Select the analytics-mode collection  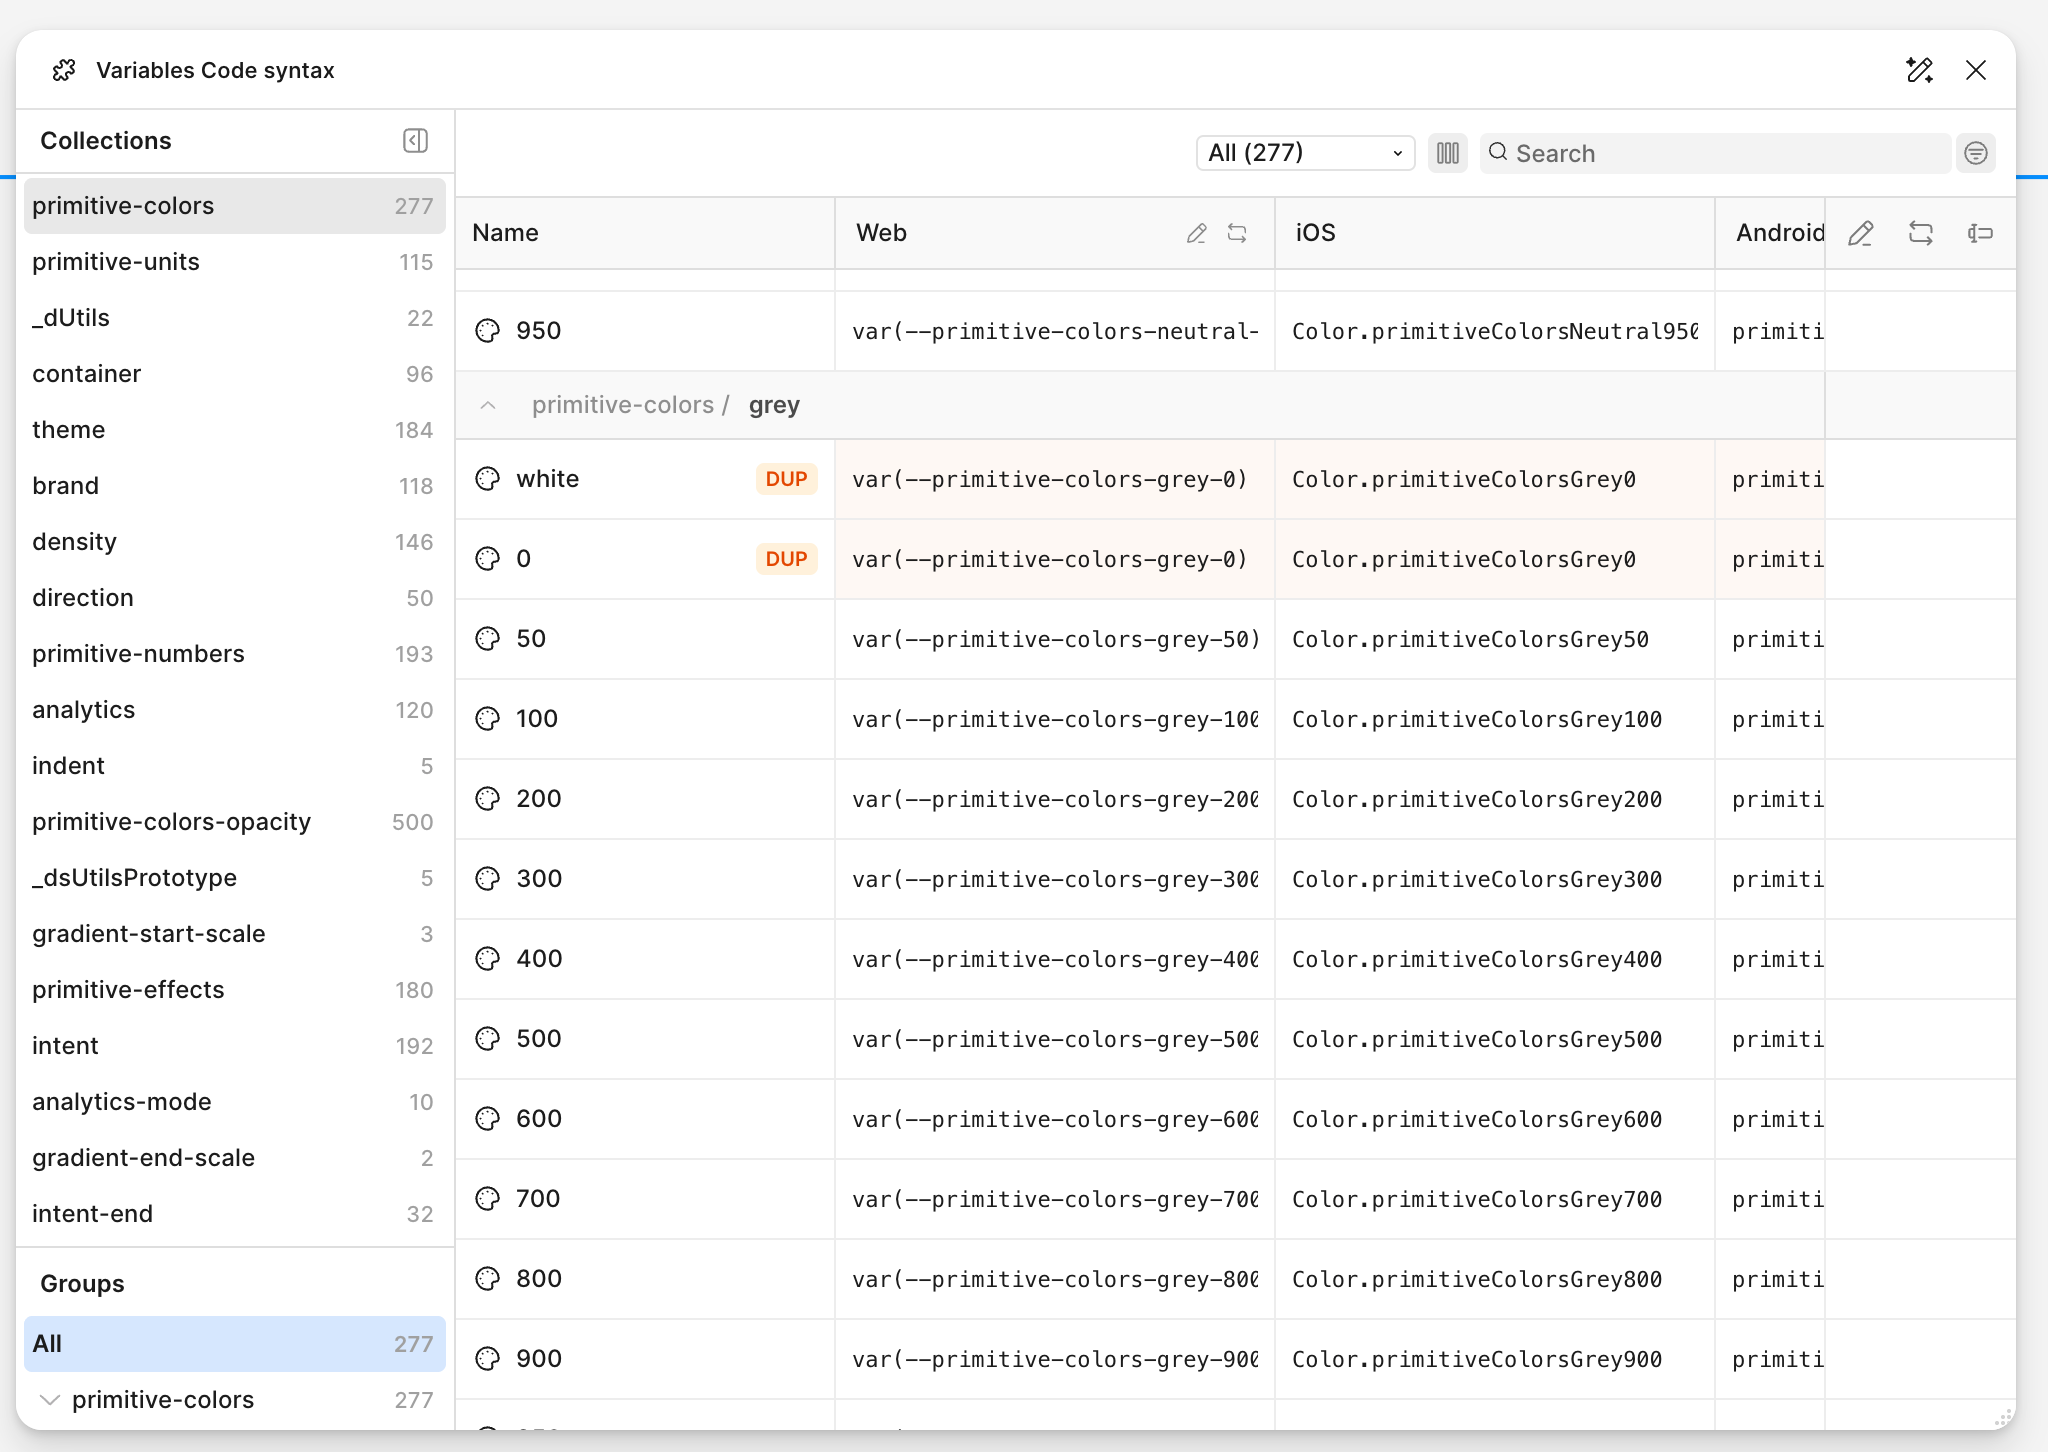click(235, 1102)
